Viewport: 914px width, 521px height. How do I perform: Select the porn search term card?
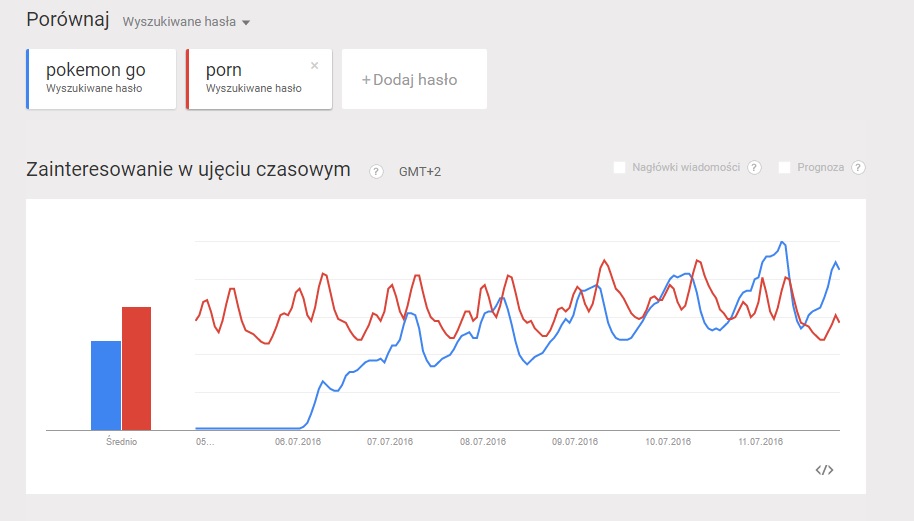pyautogui.click(x=259, y=79)
